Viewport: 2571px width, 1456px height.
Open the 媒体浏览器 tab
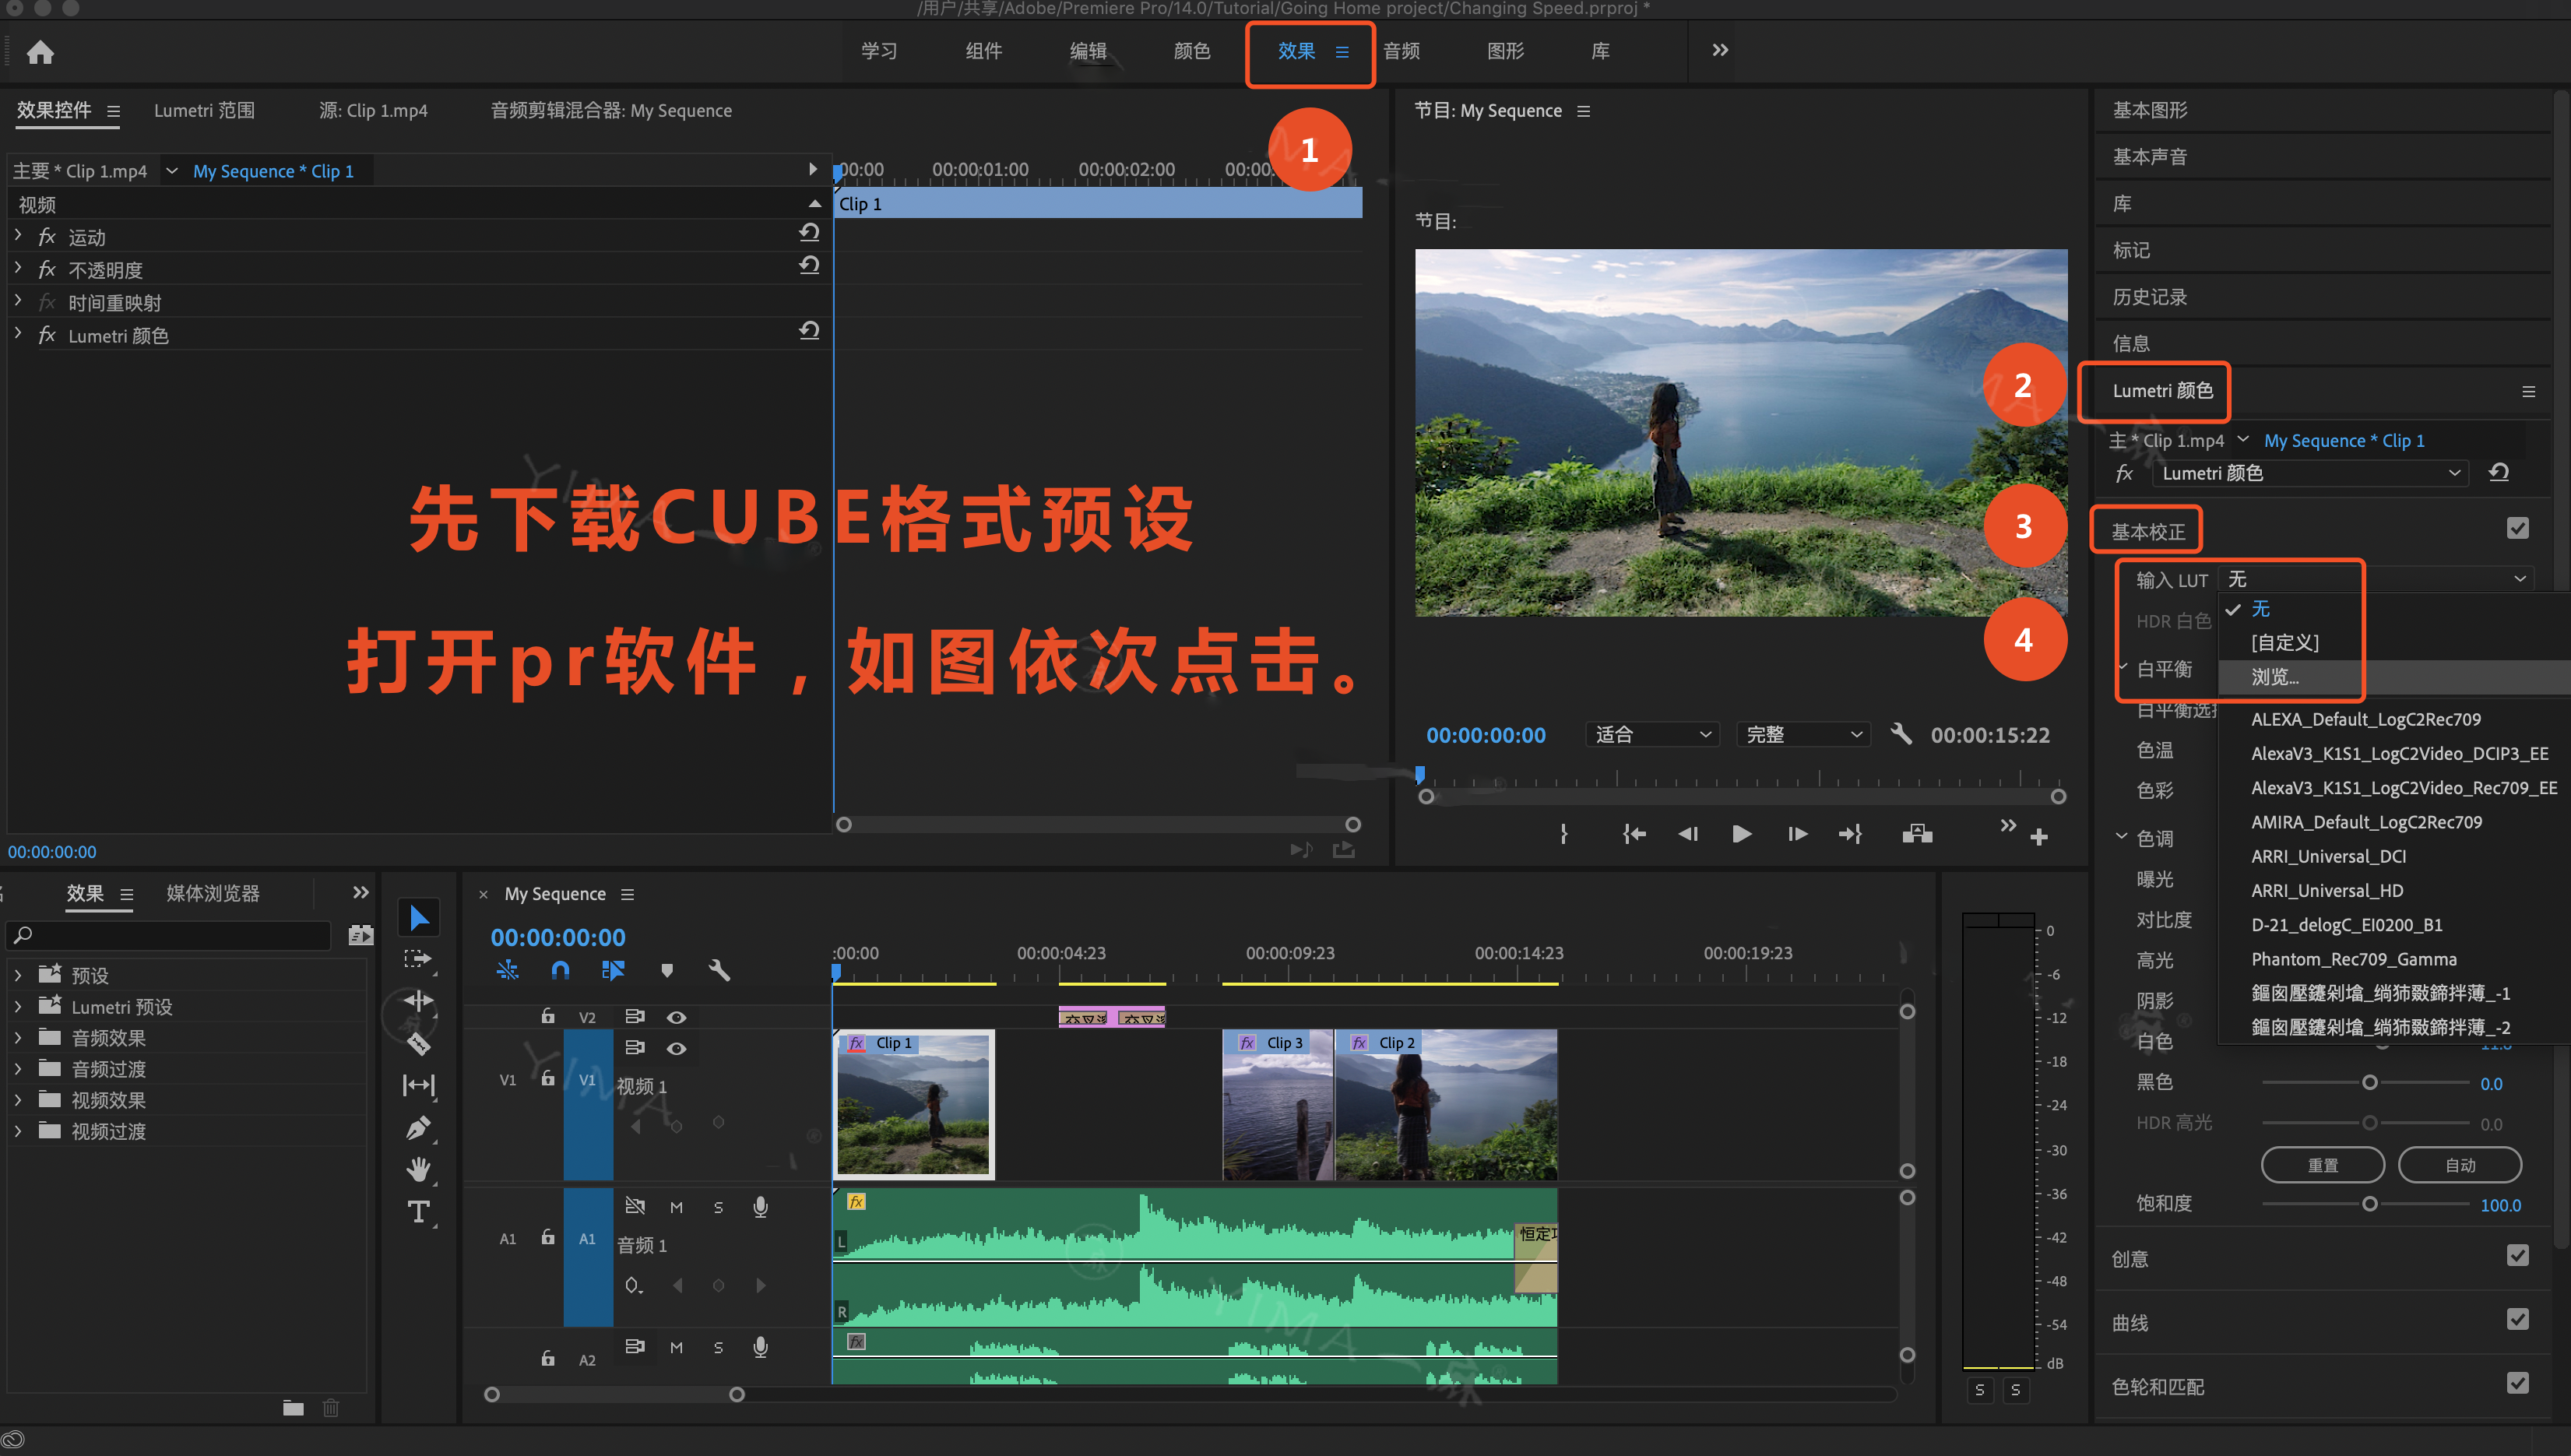coord(213,893)
